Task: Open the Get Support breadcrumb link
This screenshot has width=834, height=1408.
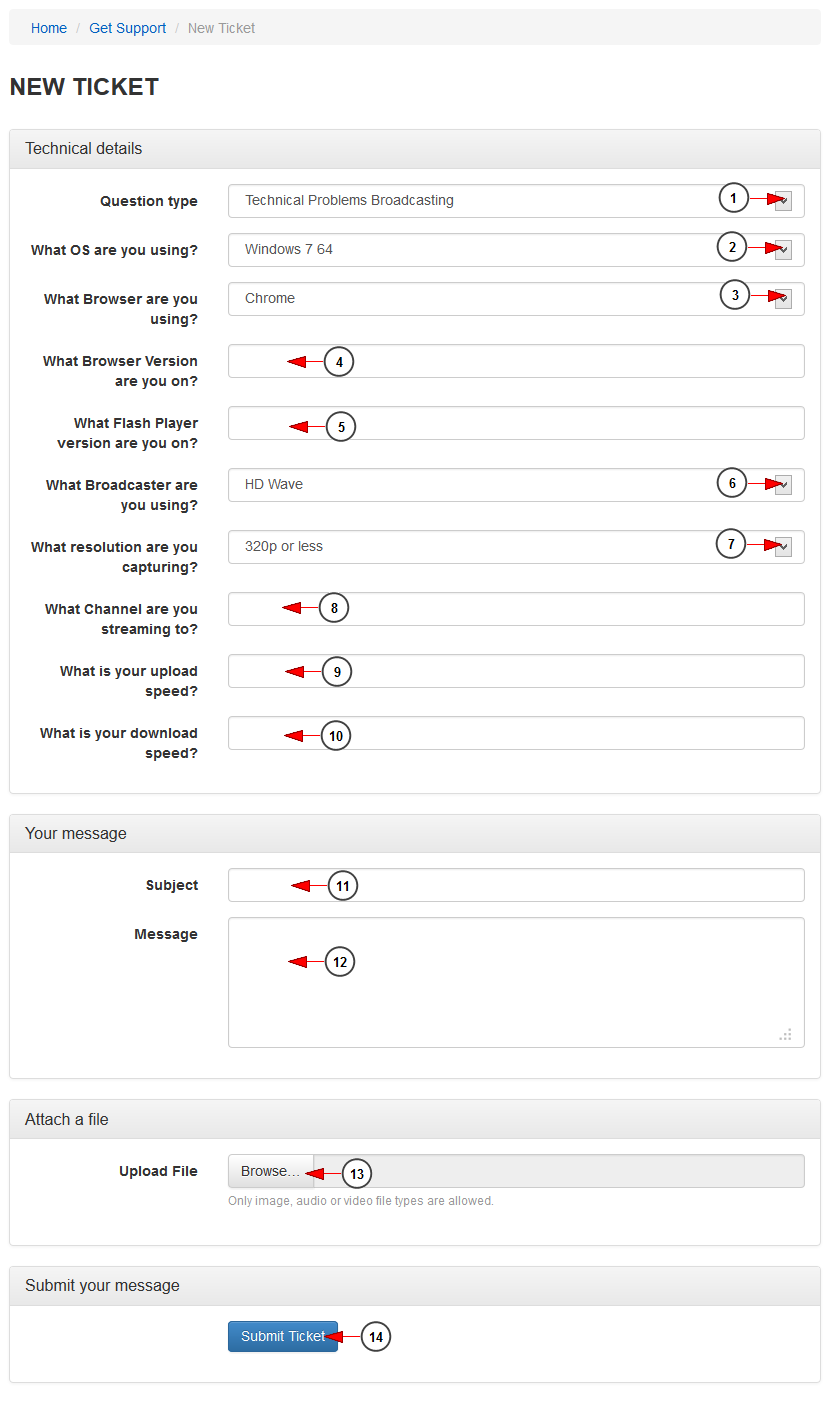Action: (x=128, y=28)
